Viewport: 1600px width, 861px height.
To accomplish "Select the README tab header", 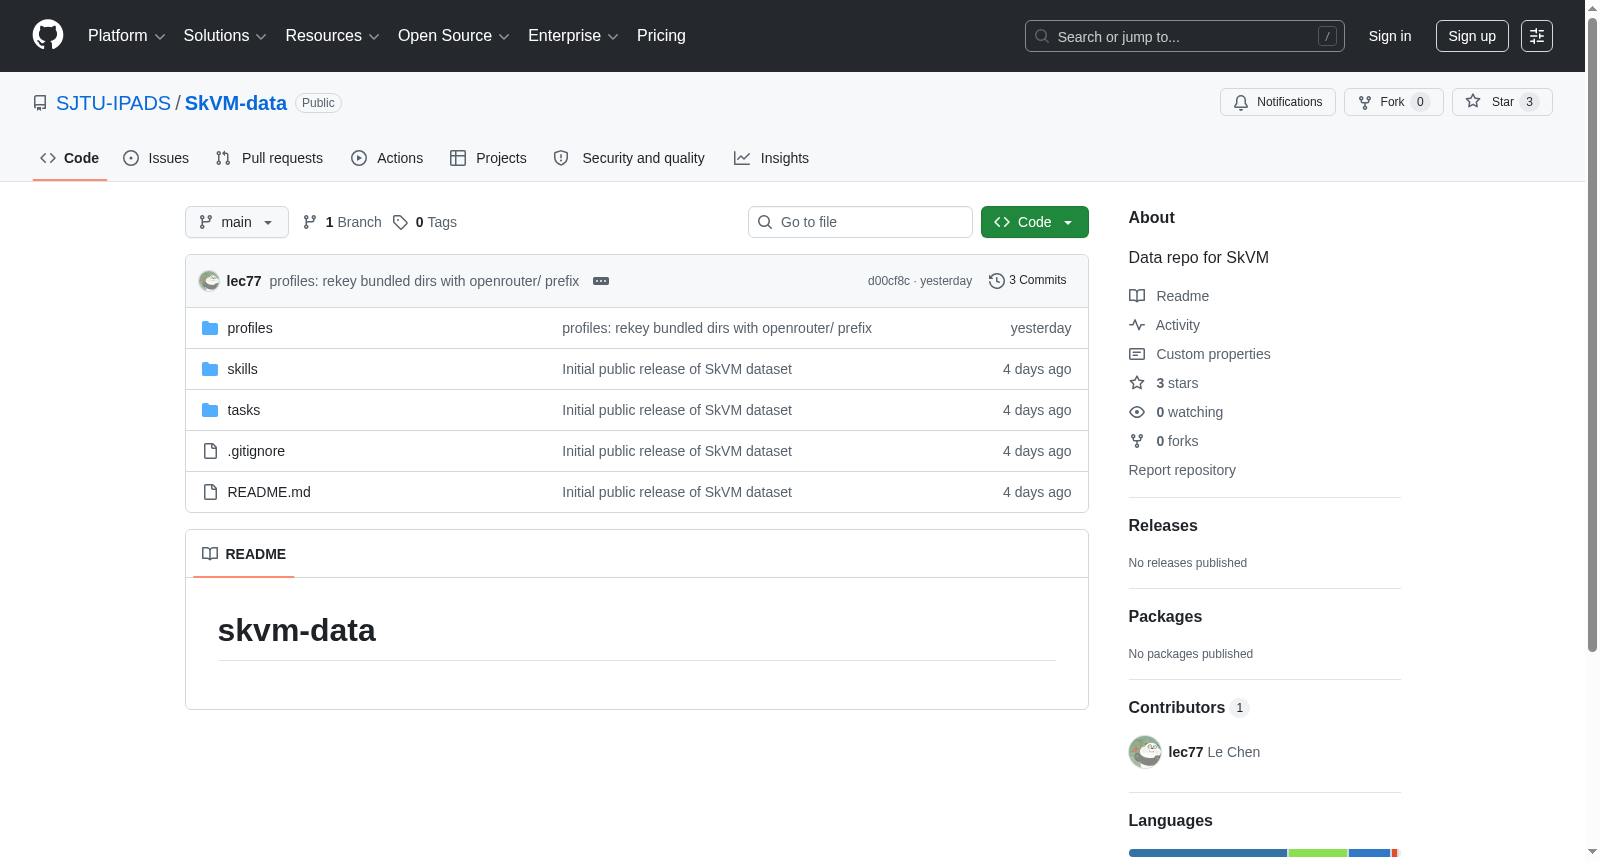I will coord(244,554).
